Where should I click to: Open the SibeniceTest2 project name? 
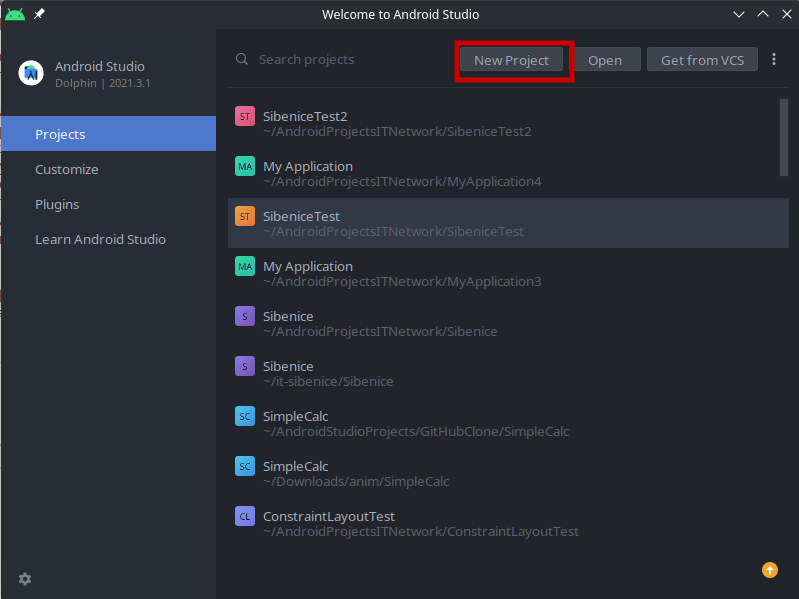tap(305, 116)
